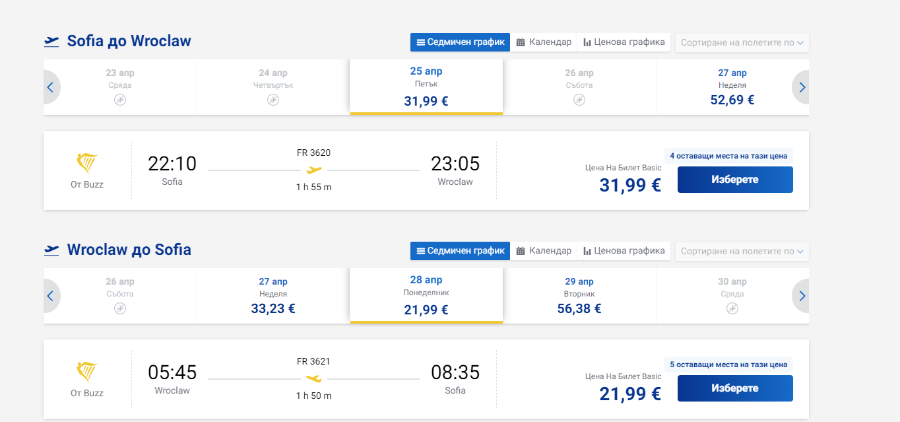Switch outbound view to Ценова графика
Screen dimensions: 900x422
point(624,42)
